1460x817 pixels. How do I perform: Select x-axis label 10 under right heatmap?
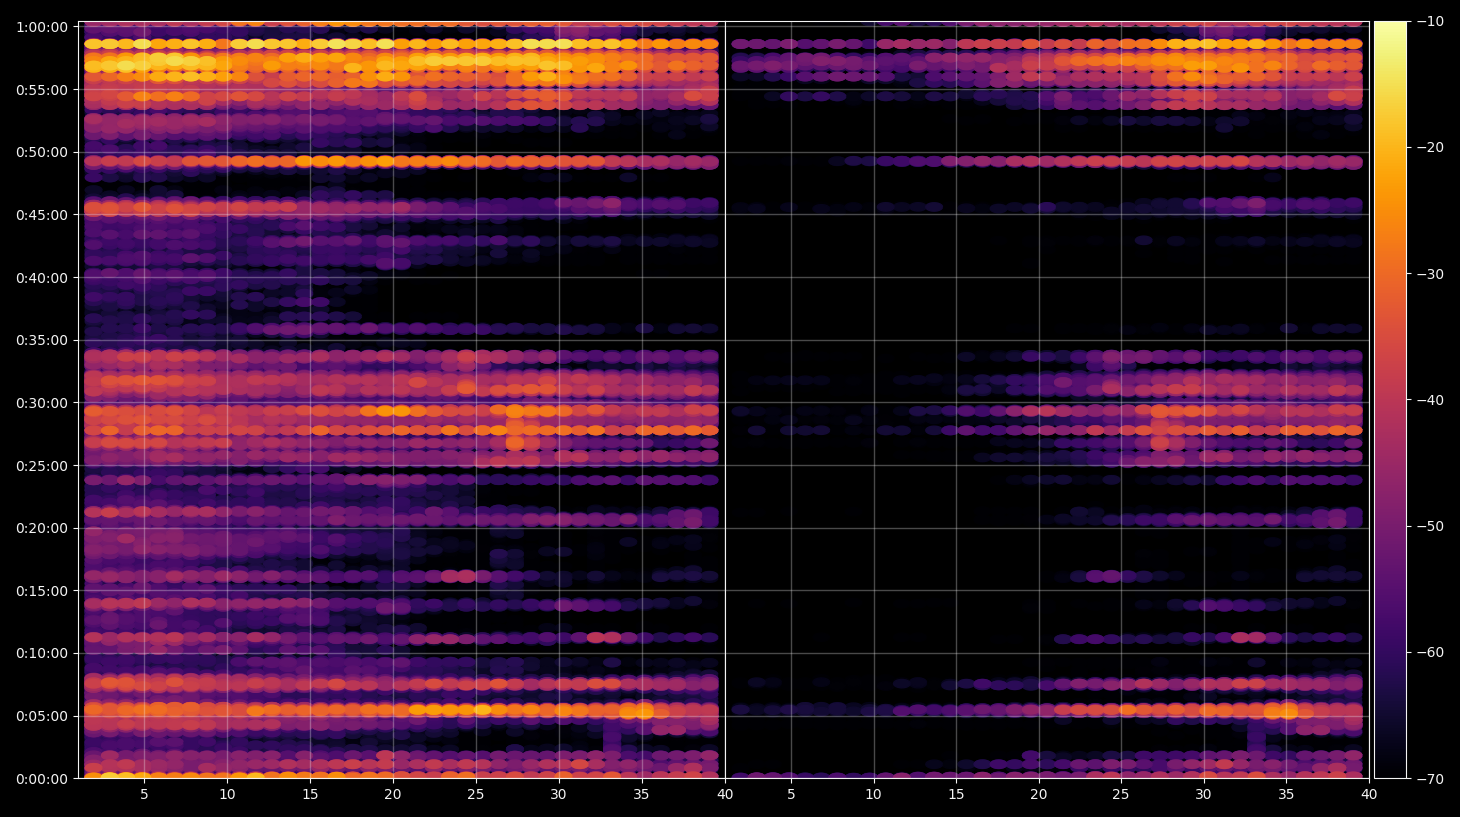tap(873, 795)
